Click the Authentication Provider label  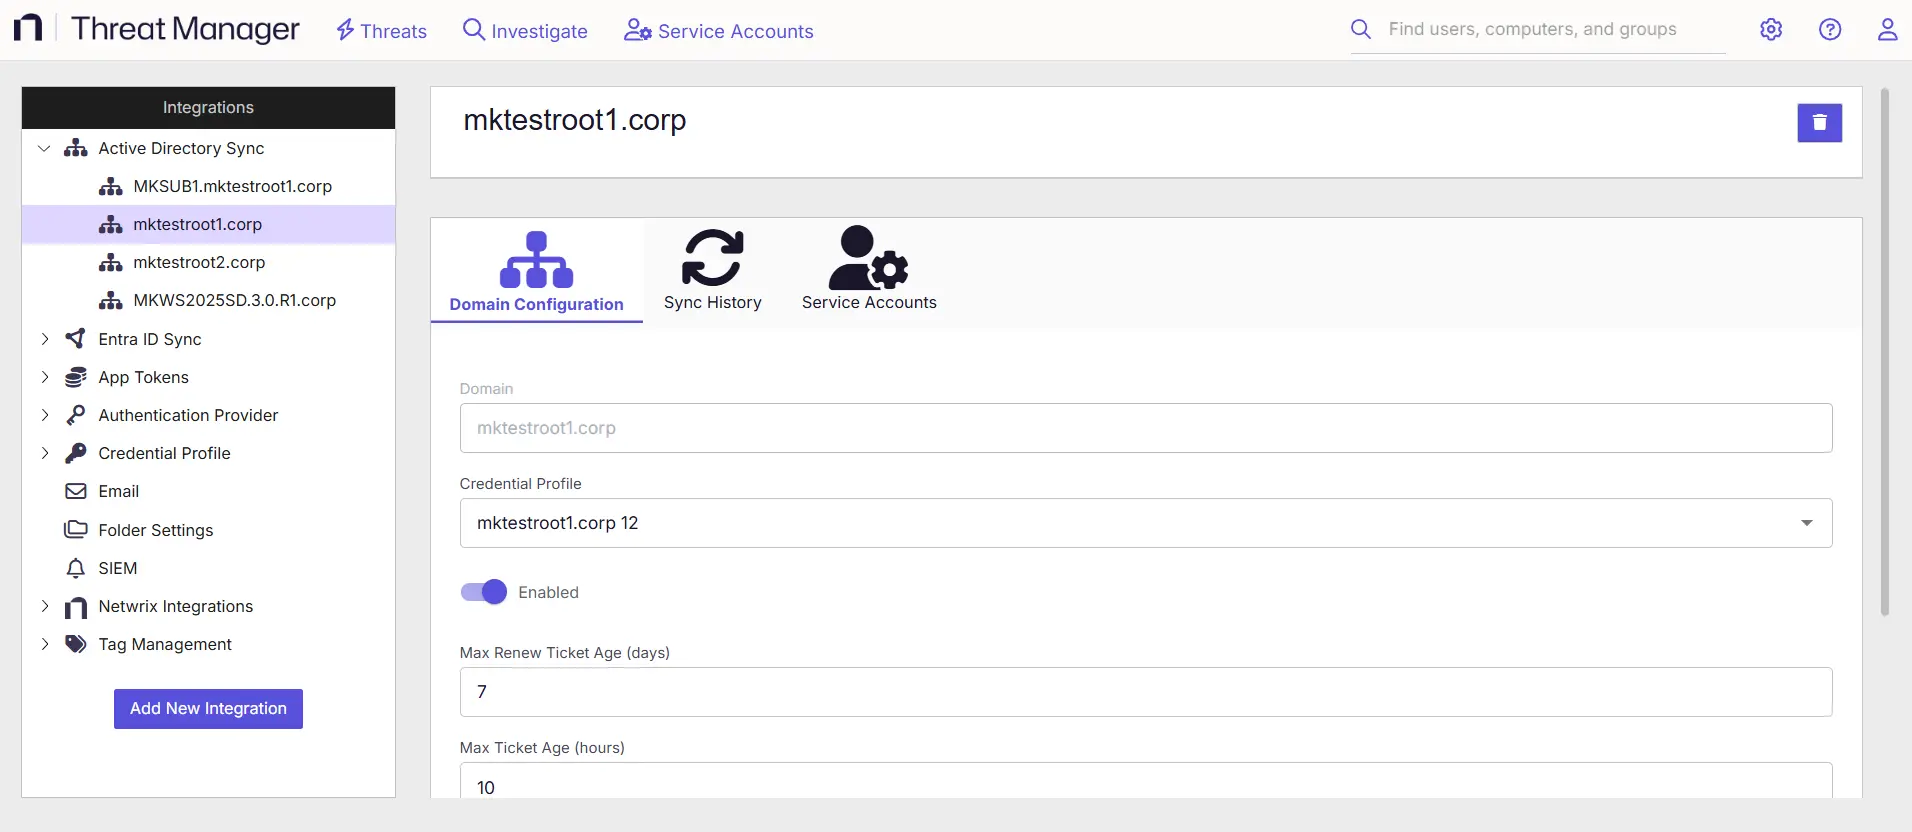(x=188, y=415)
